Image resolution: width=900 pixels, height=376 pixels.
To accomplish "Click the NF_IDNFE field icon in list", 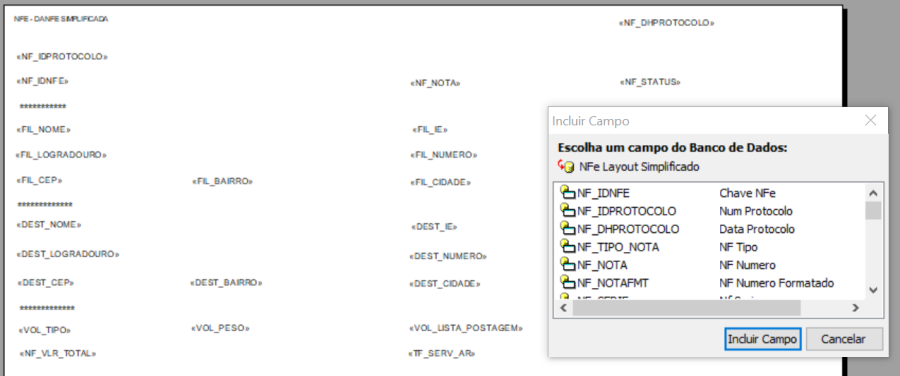I will 567,192.
